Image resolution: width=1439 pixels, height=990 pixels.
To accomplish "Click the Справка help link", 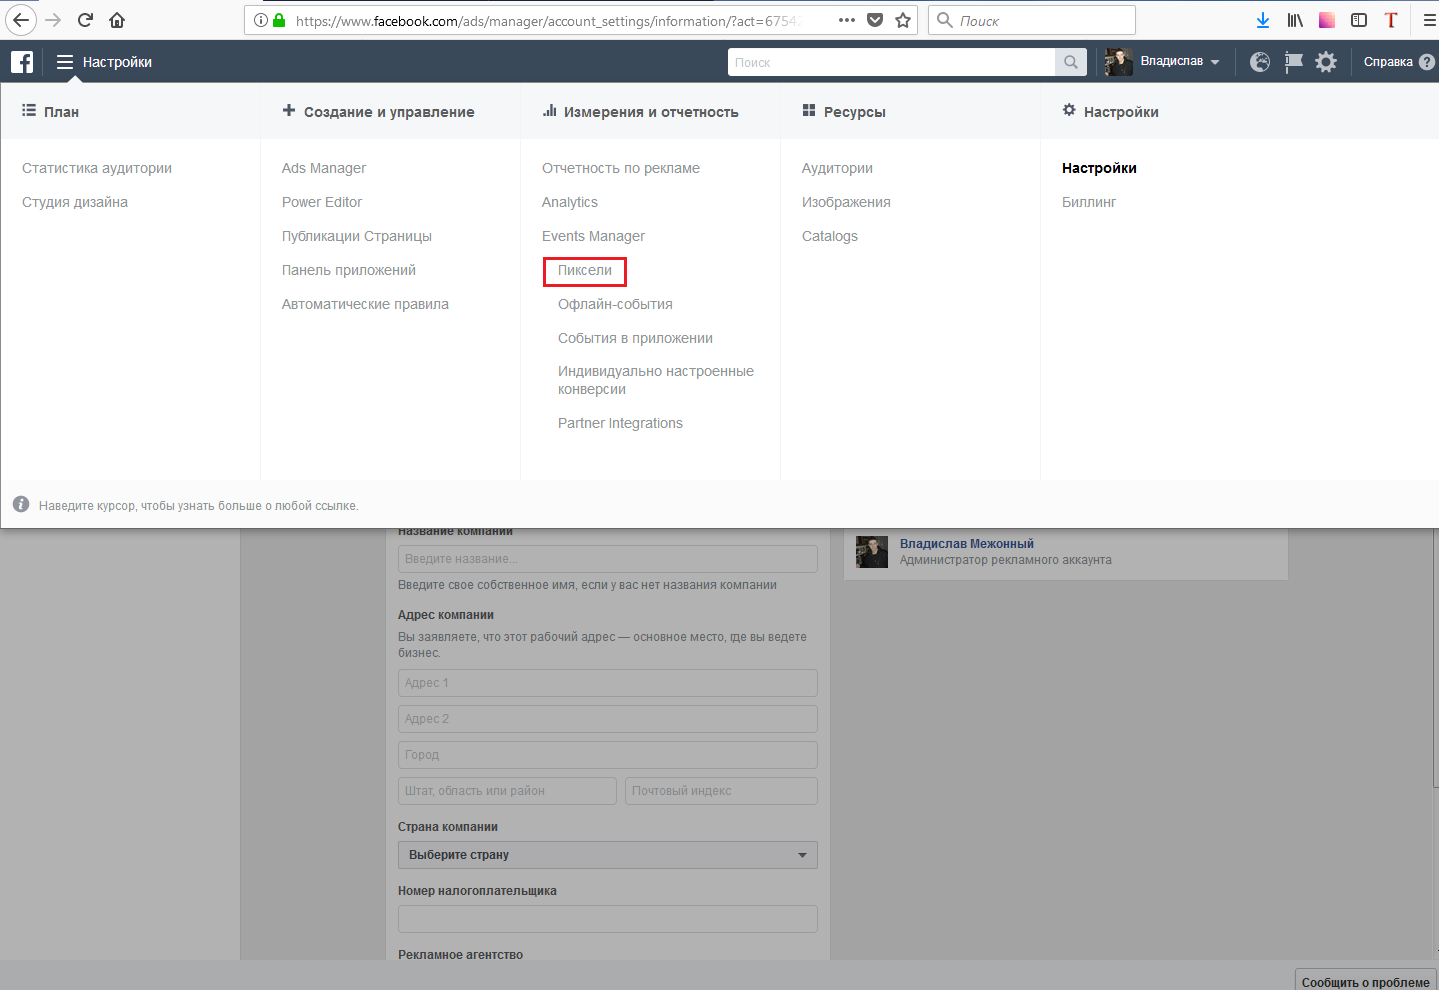I will coord(1388,62).
